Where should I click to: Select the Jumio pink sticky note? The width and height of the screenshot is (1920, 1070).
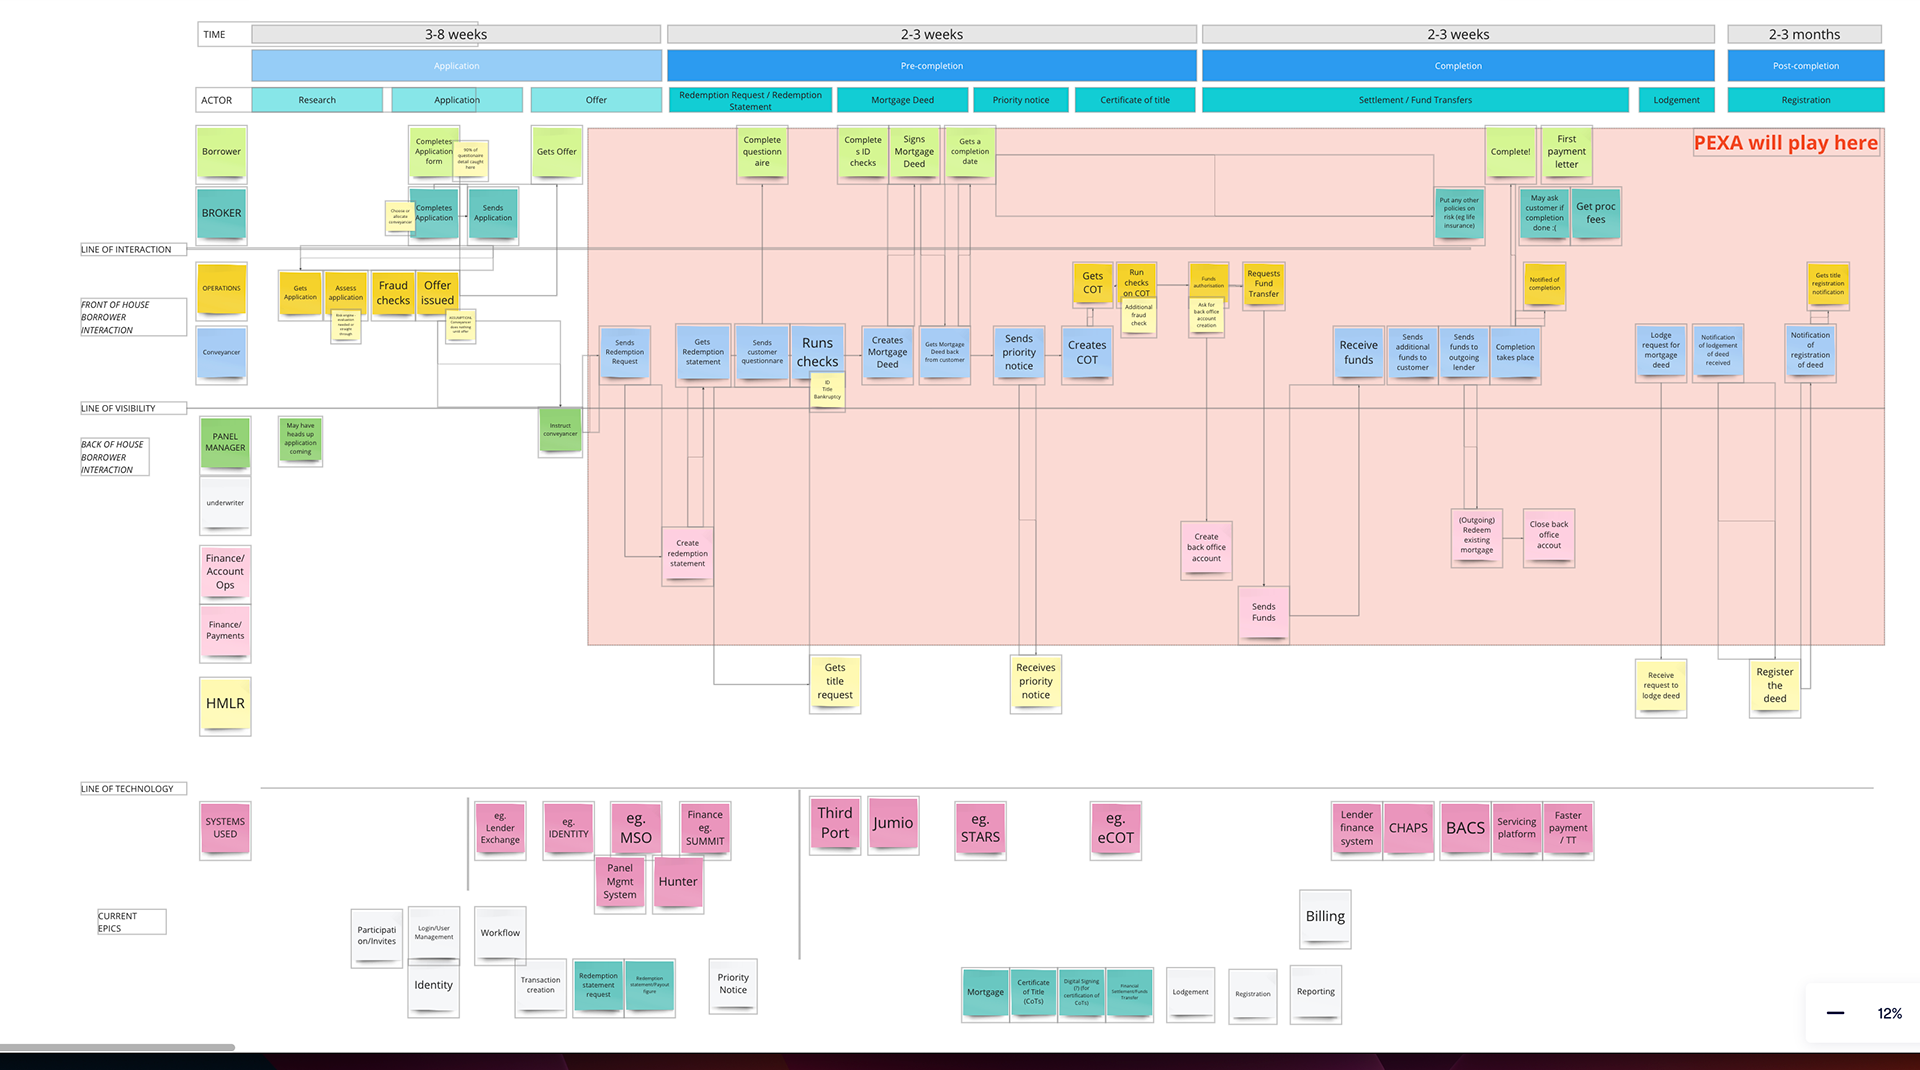click(893, 824)
